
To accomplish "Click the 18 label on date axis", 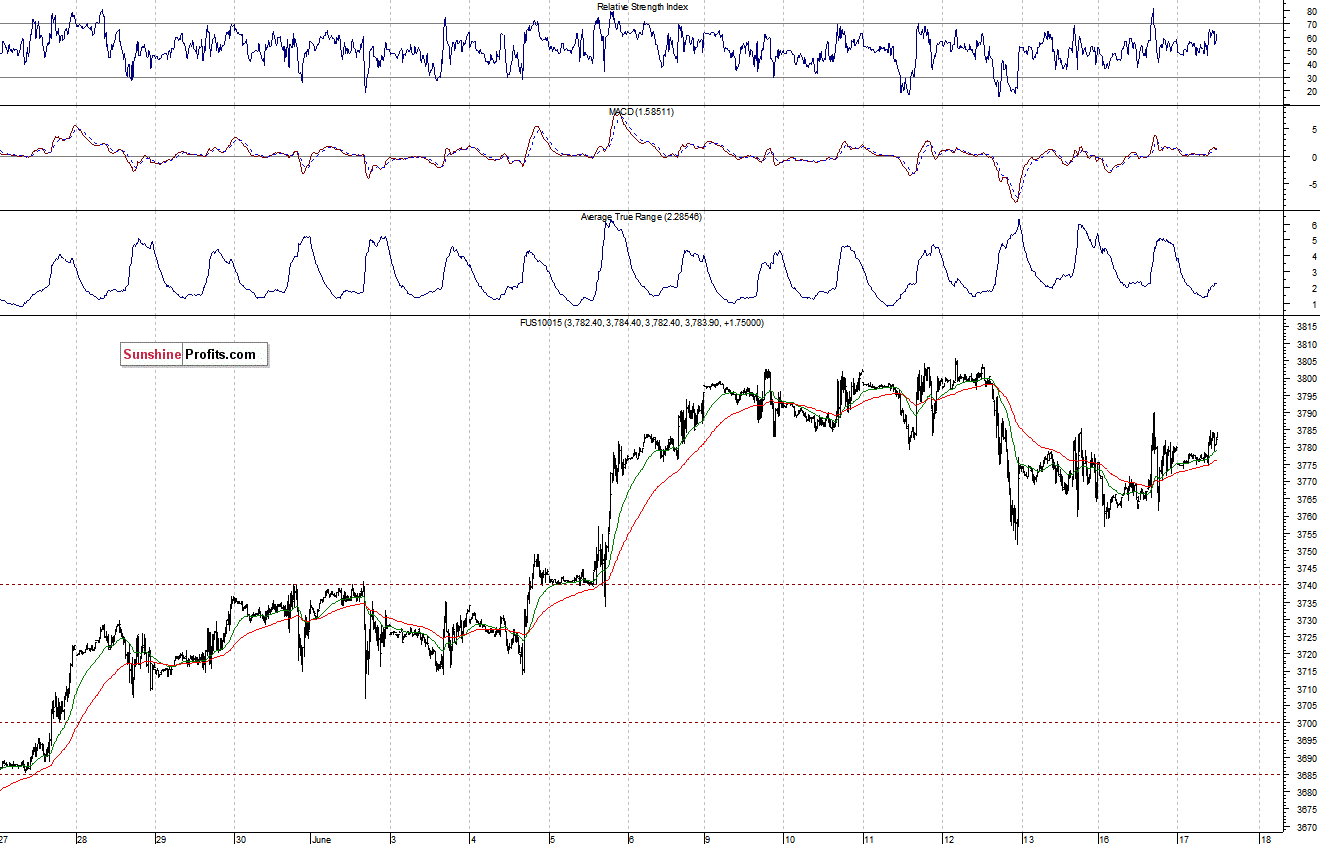I will [1265, 838].
